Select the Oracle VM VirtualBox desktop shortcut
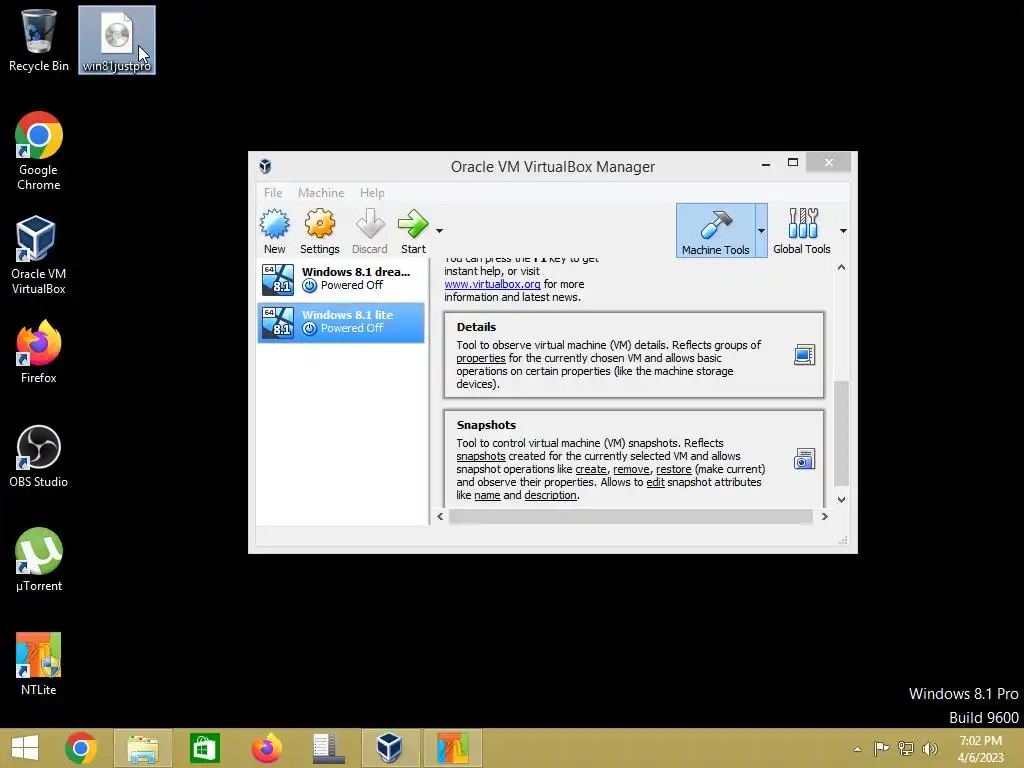The image size is (1024, 768). pos(39,255)
